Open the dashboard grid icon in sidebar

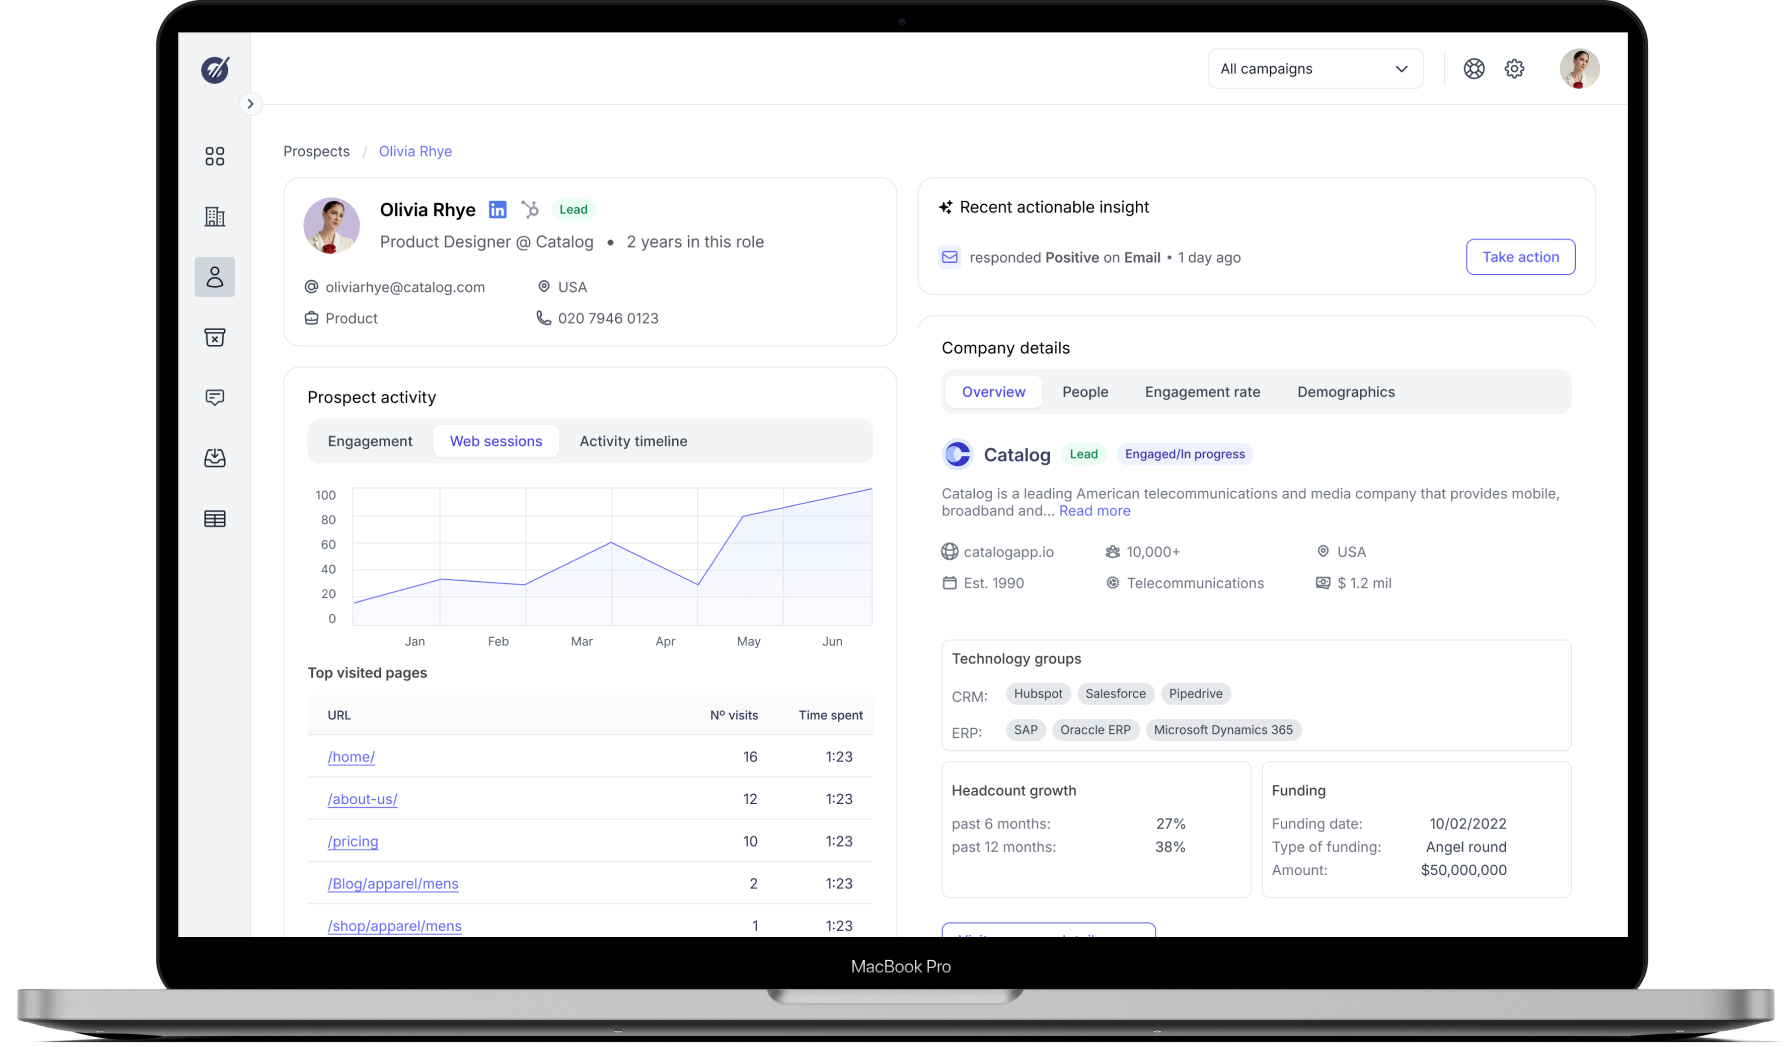215,156
